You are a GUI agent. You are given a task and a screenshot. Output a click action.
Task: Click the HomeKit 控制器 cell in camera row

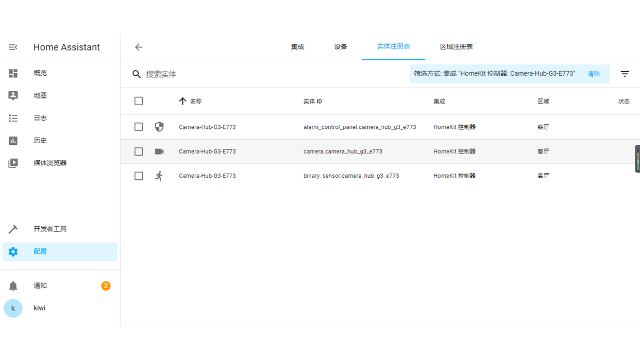(454, 151)
